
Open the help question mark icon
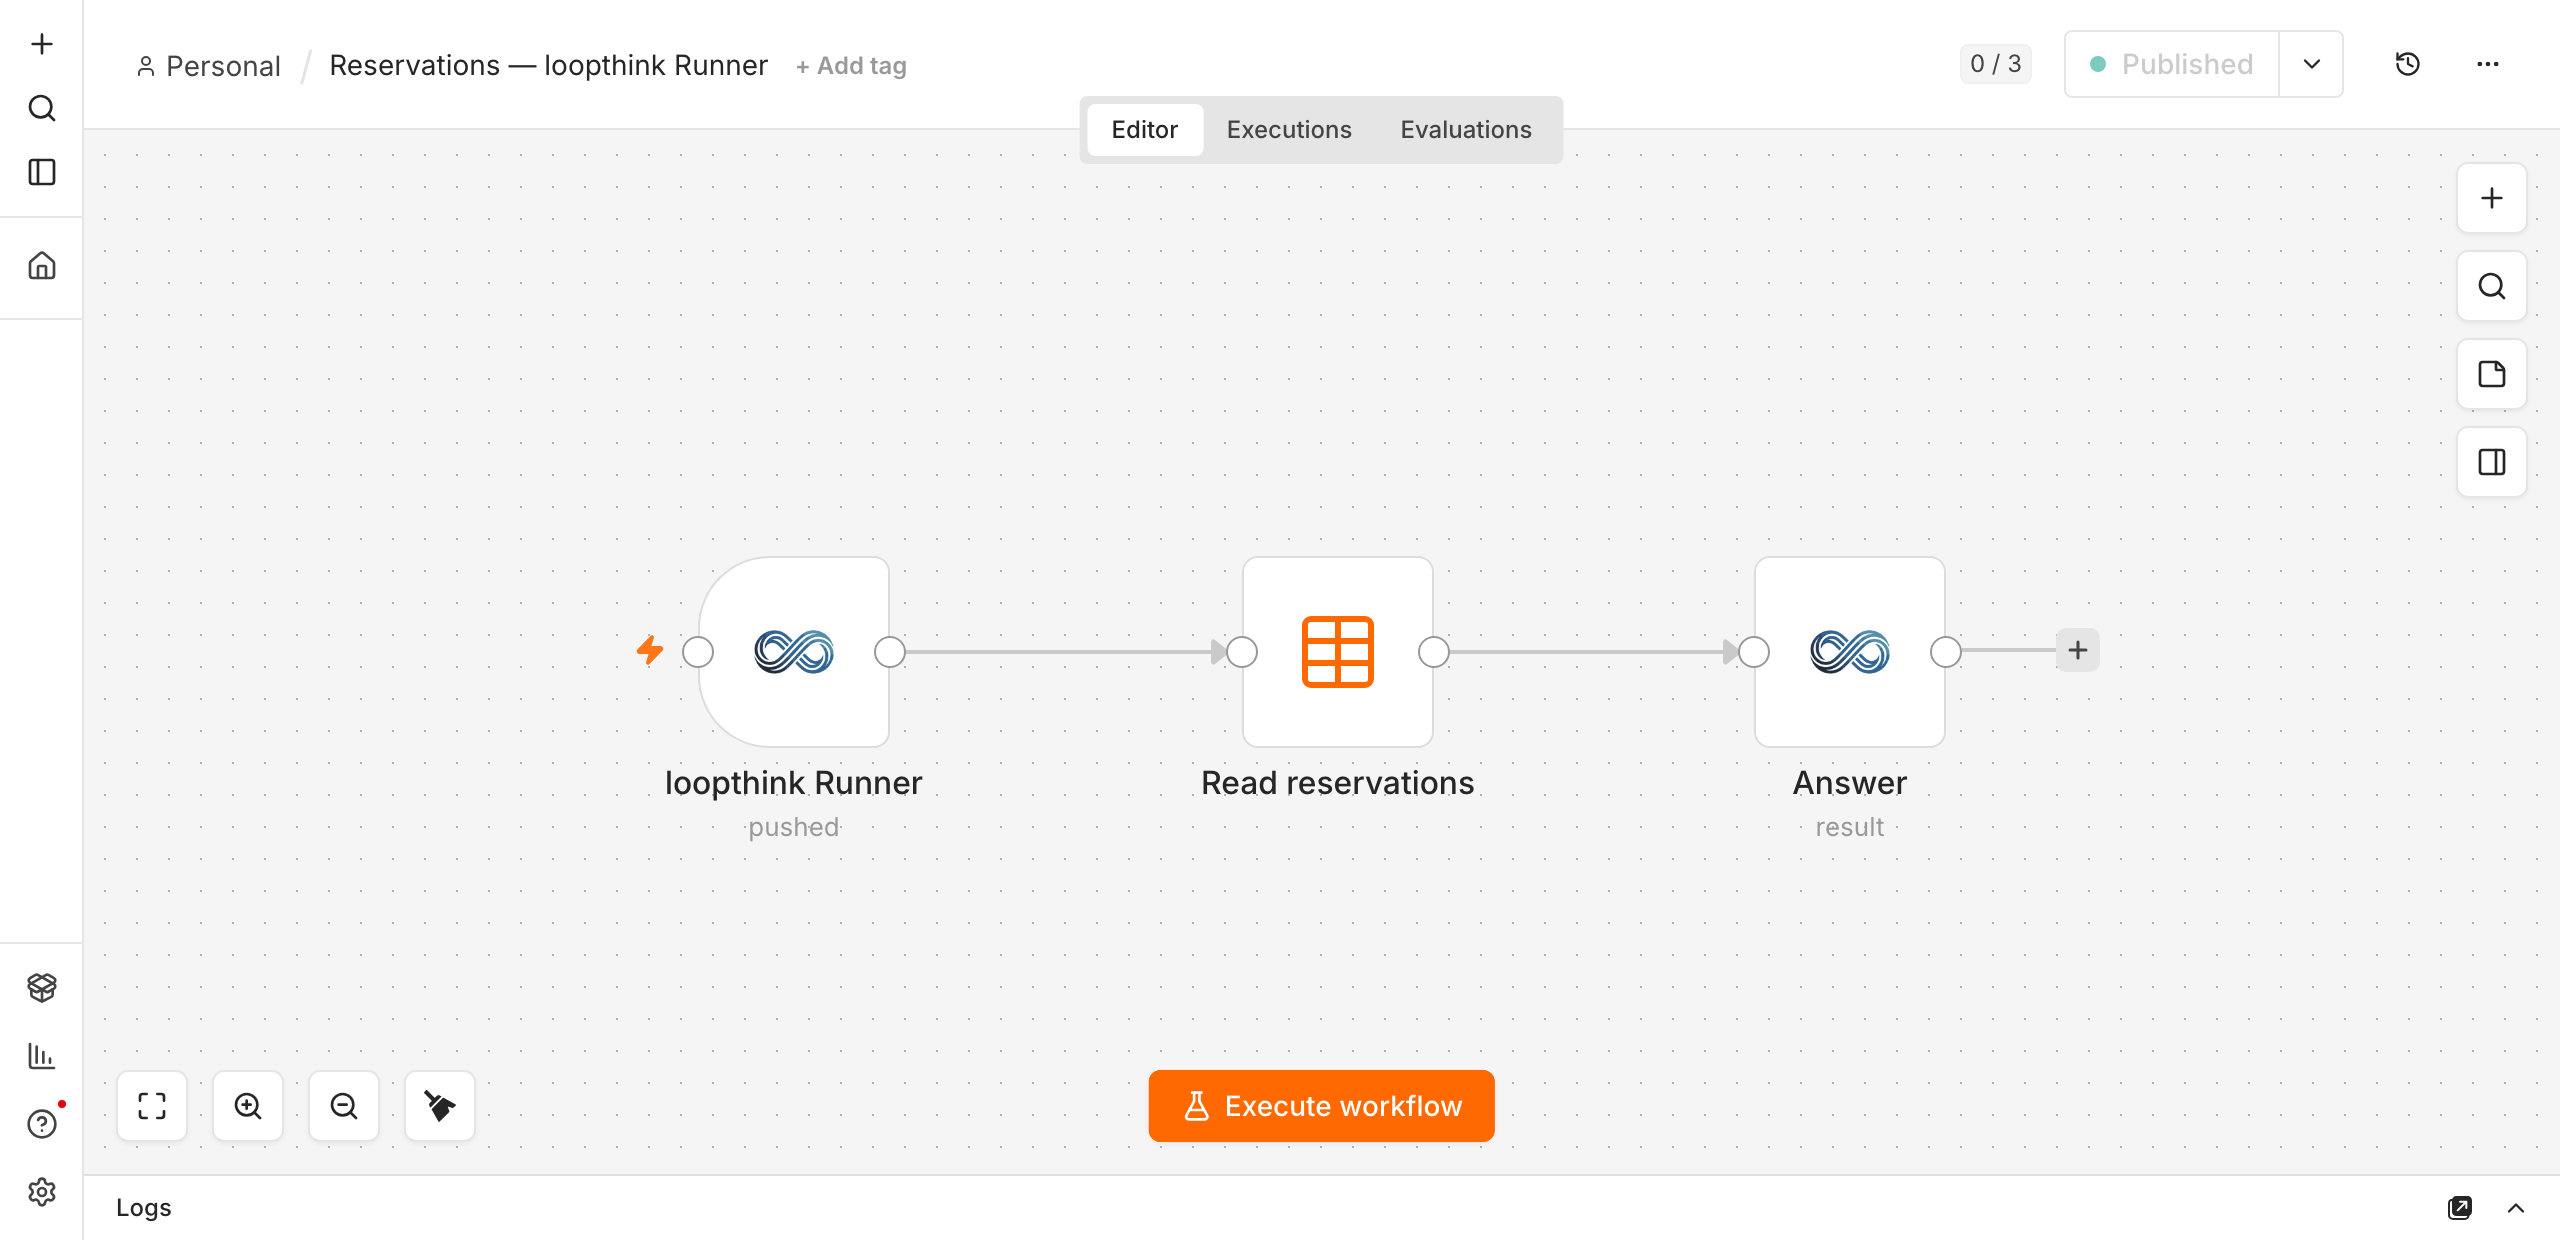42,1124
